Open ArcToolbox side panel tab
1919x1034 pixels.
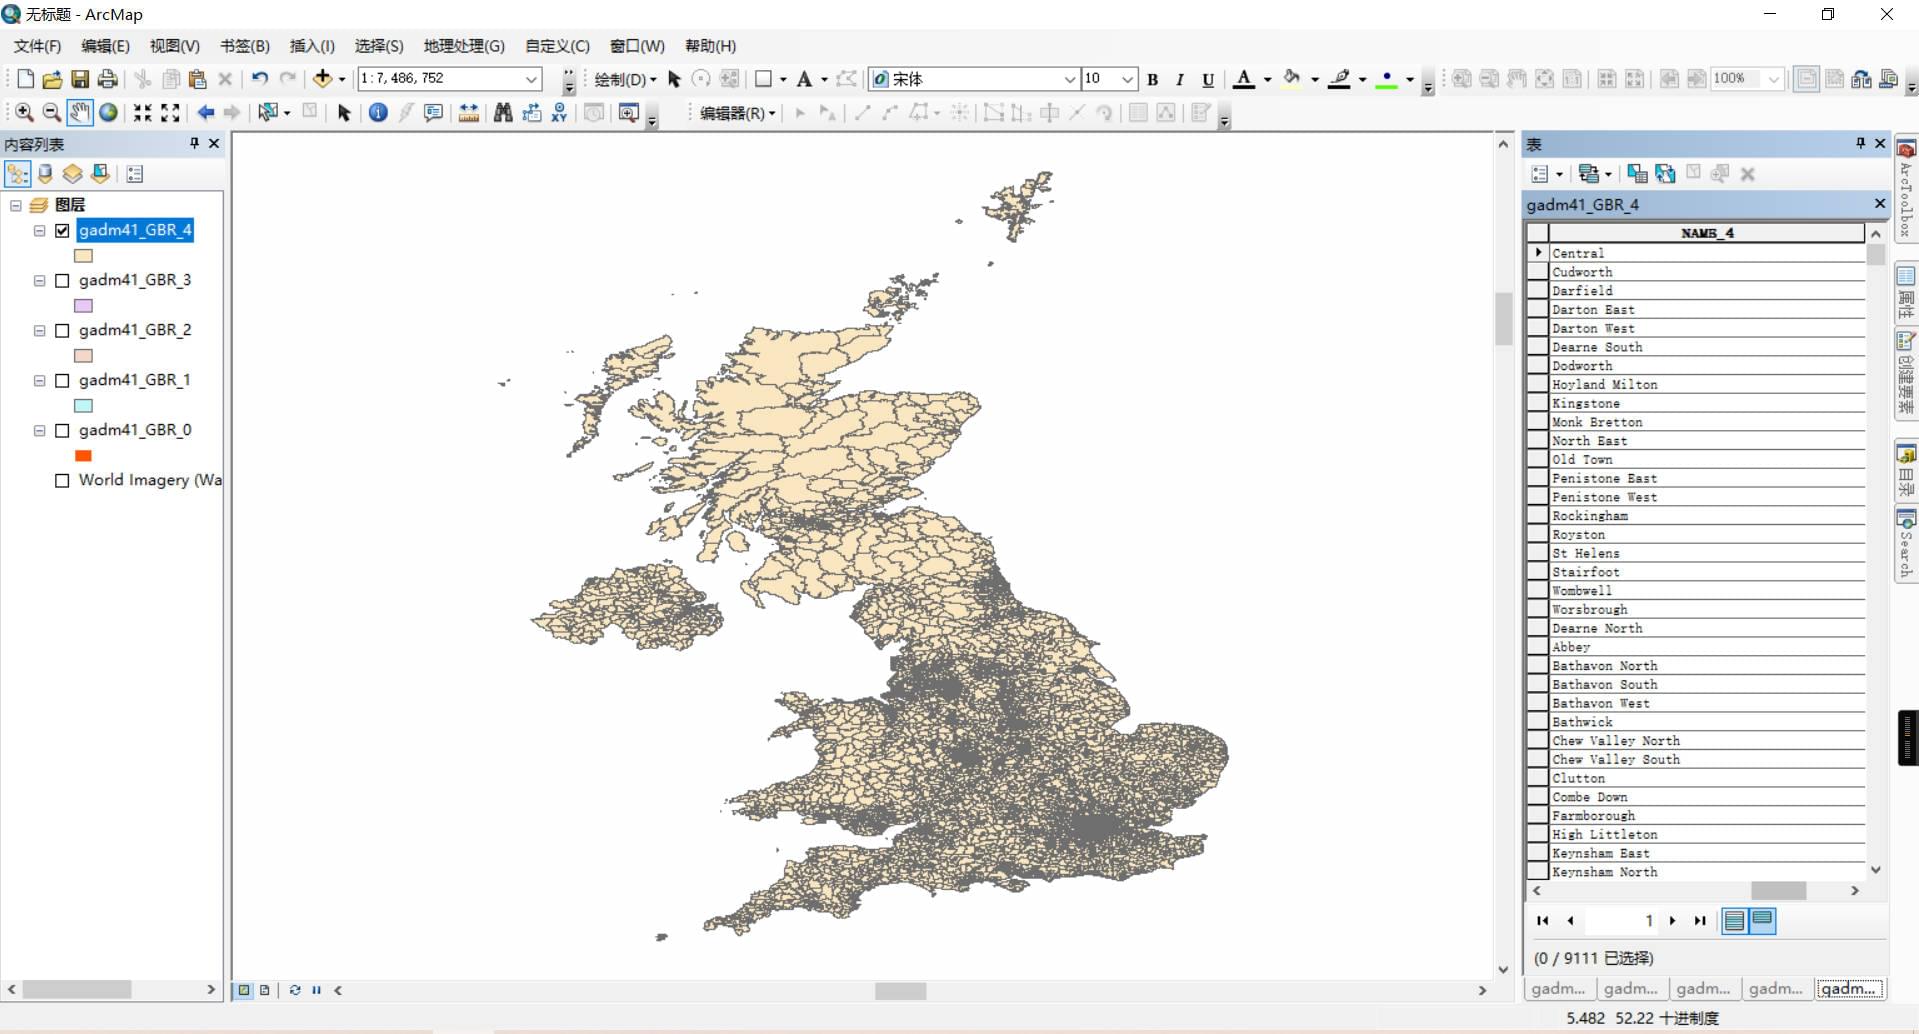point(1906,187)
